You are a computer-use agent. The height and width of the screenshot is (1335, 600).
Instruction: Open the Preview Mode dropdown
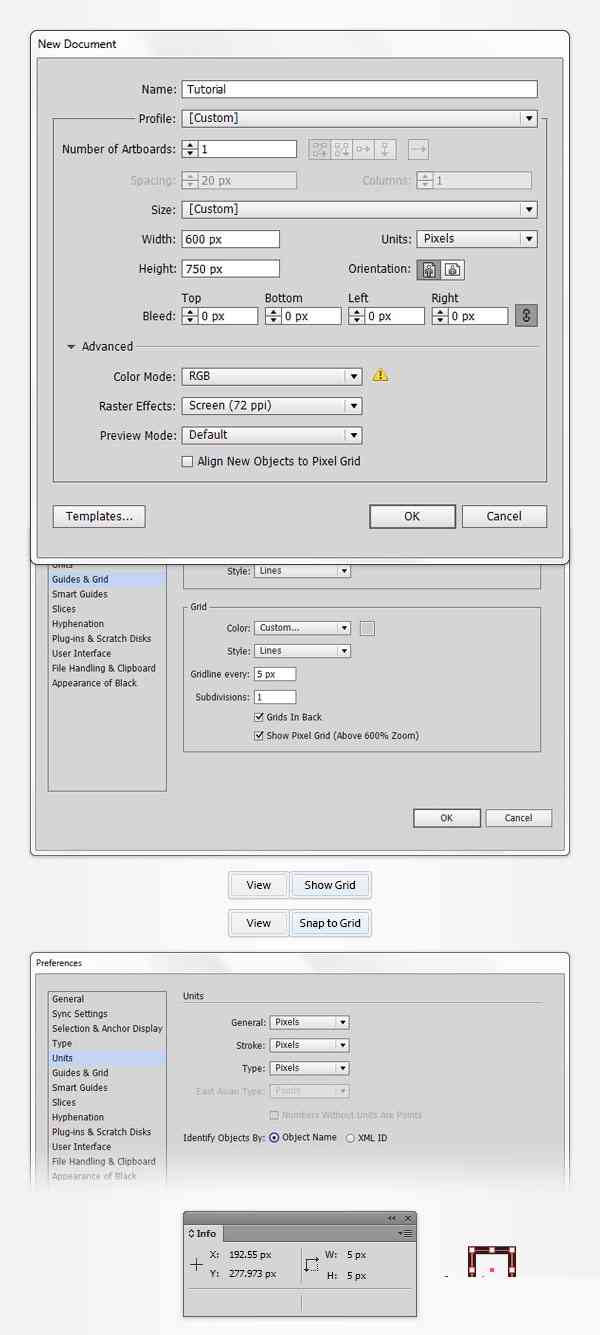point(272,435)
